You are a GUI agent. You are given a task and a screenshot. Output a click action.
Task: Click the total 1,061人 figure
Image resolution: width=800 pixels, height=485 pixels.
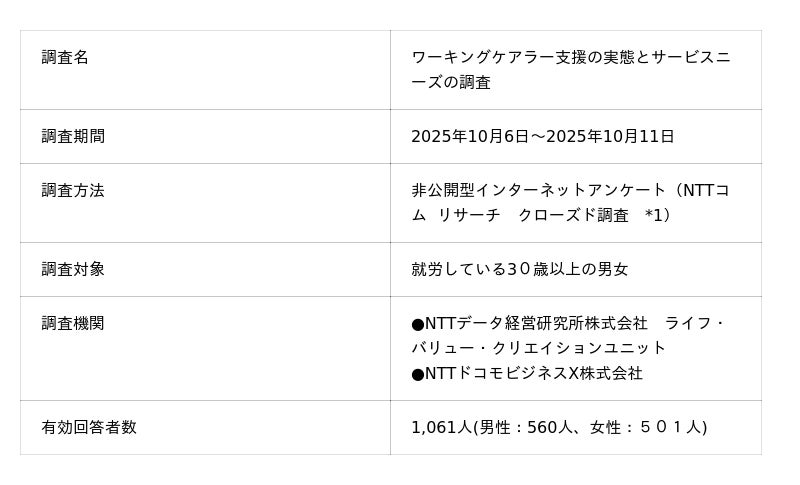click(x=441, y=427)
